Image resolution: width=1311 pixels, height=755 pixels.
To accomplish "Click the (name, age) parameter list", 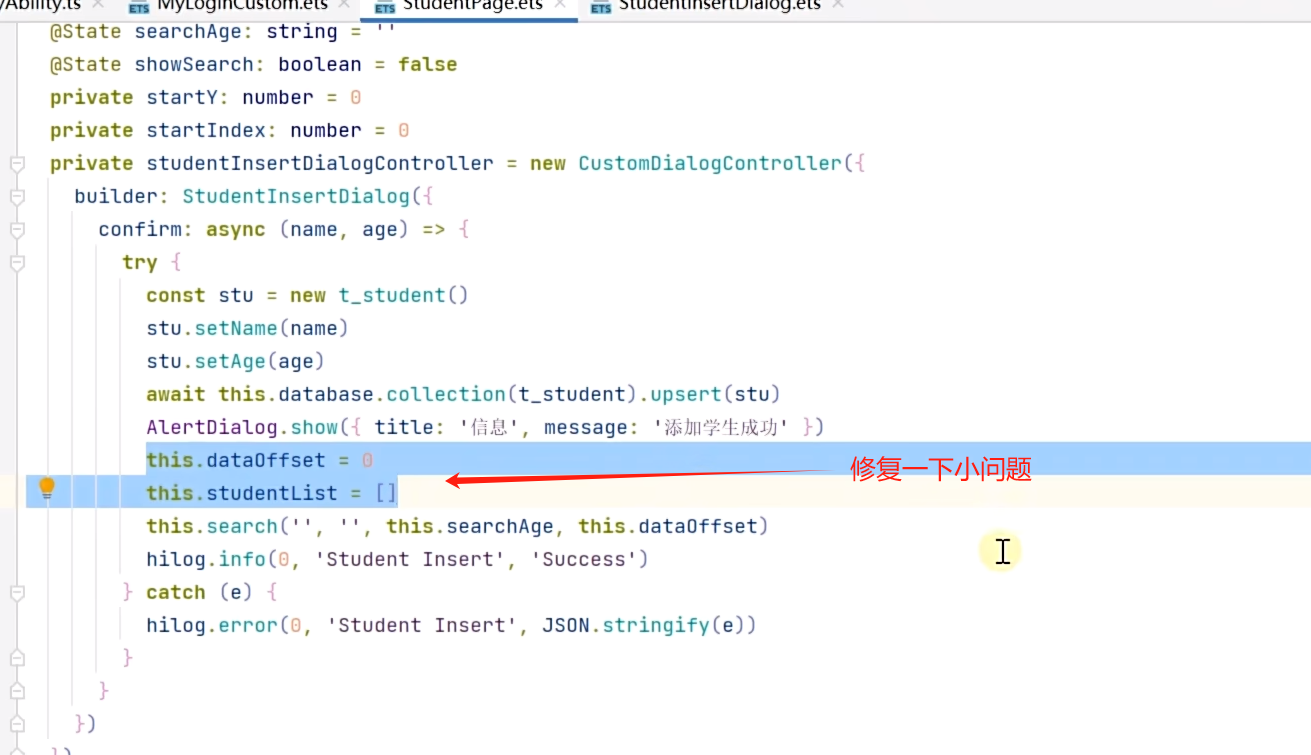I will tap(344, 229).
